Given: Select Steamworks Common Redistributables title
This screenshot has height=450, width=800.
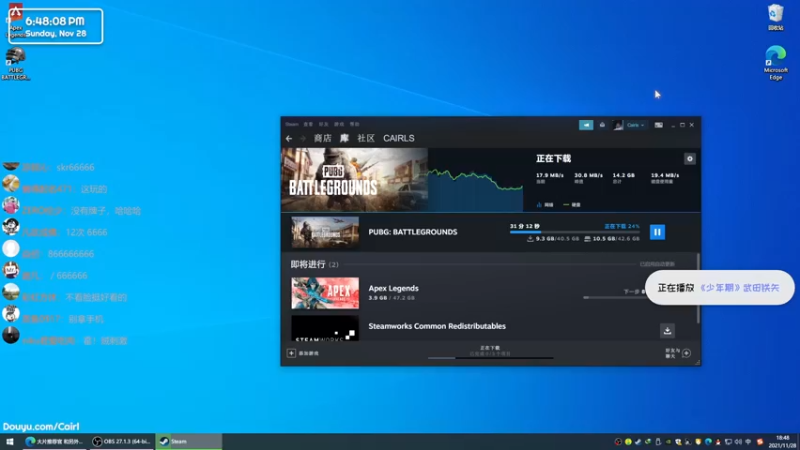Looking at the screenshot, I should coord(437,326).
